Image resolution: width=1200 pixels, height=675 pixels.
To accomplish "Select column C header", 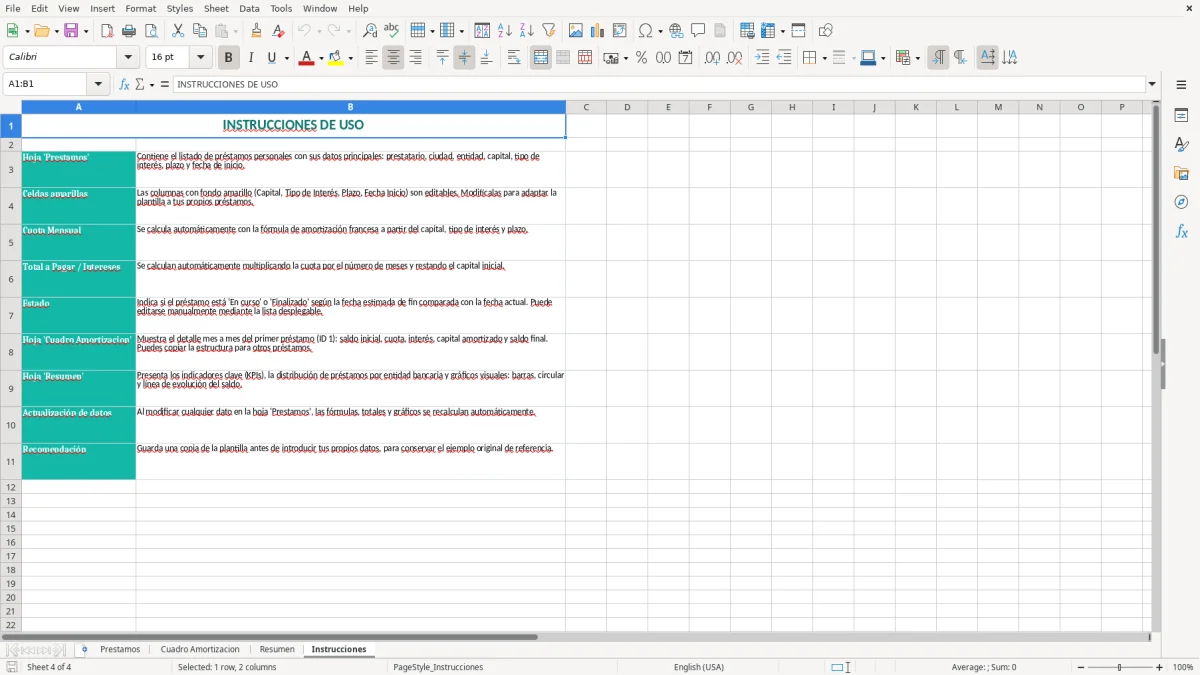I will pos(586,107).
